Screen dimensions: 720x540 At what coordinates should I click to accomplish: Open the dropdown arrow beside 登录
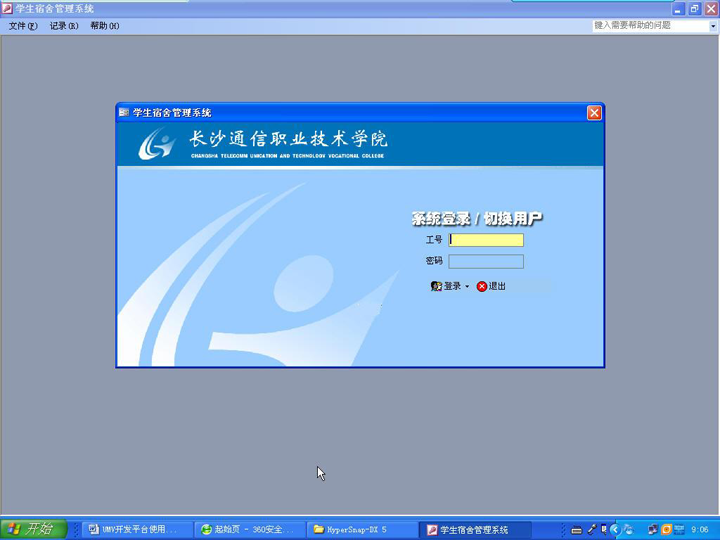tap(467, 287)
